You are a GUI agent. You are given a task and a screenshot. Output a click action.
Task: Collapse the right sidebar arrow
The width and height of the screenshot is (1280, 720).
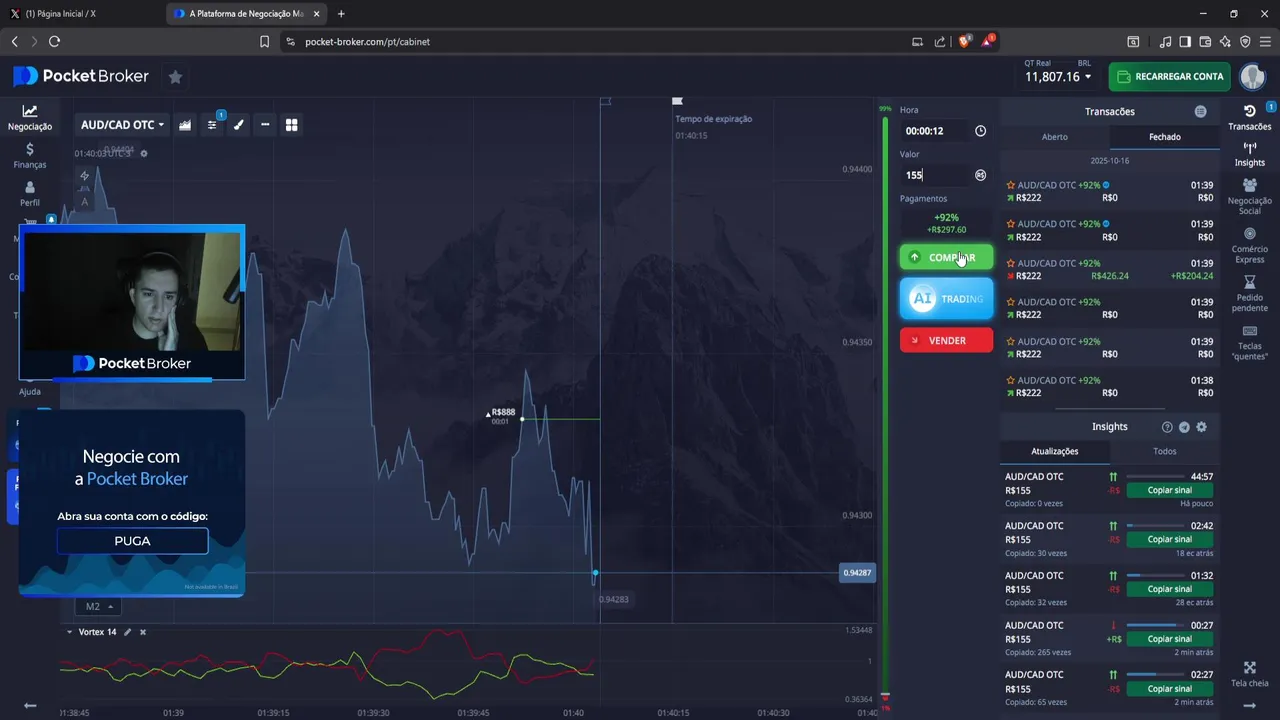click(x=1249, y=706)
